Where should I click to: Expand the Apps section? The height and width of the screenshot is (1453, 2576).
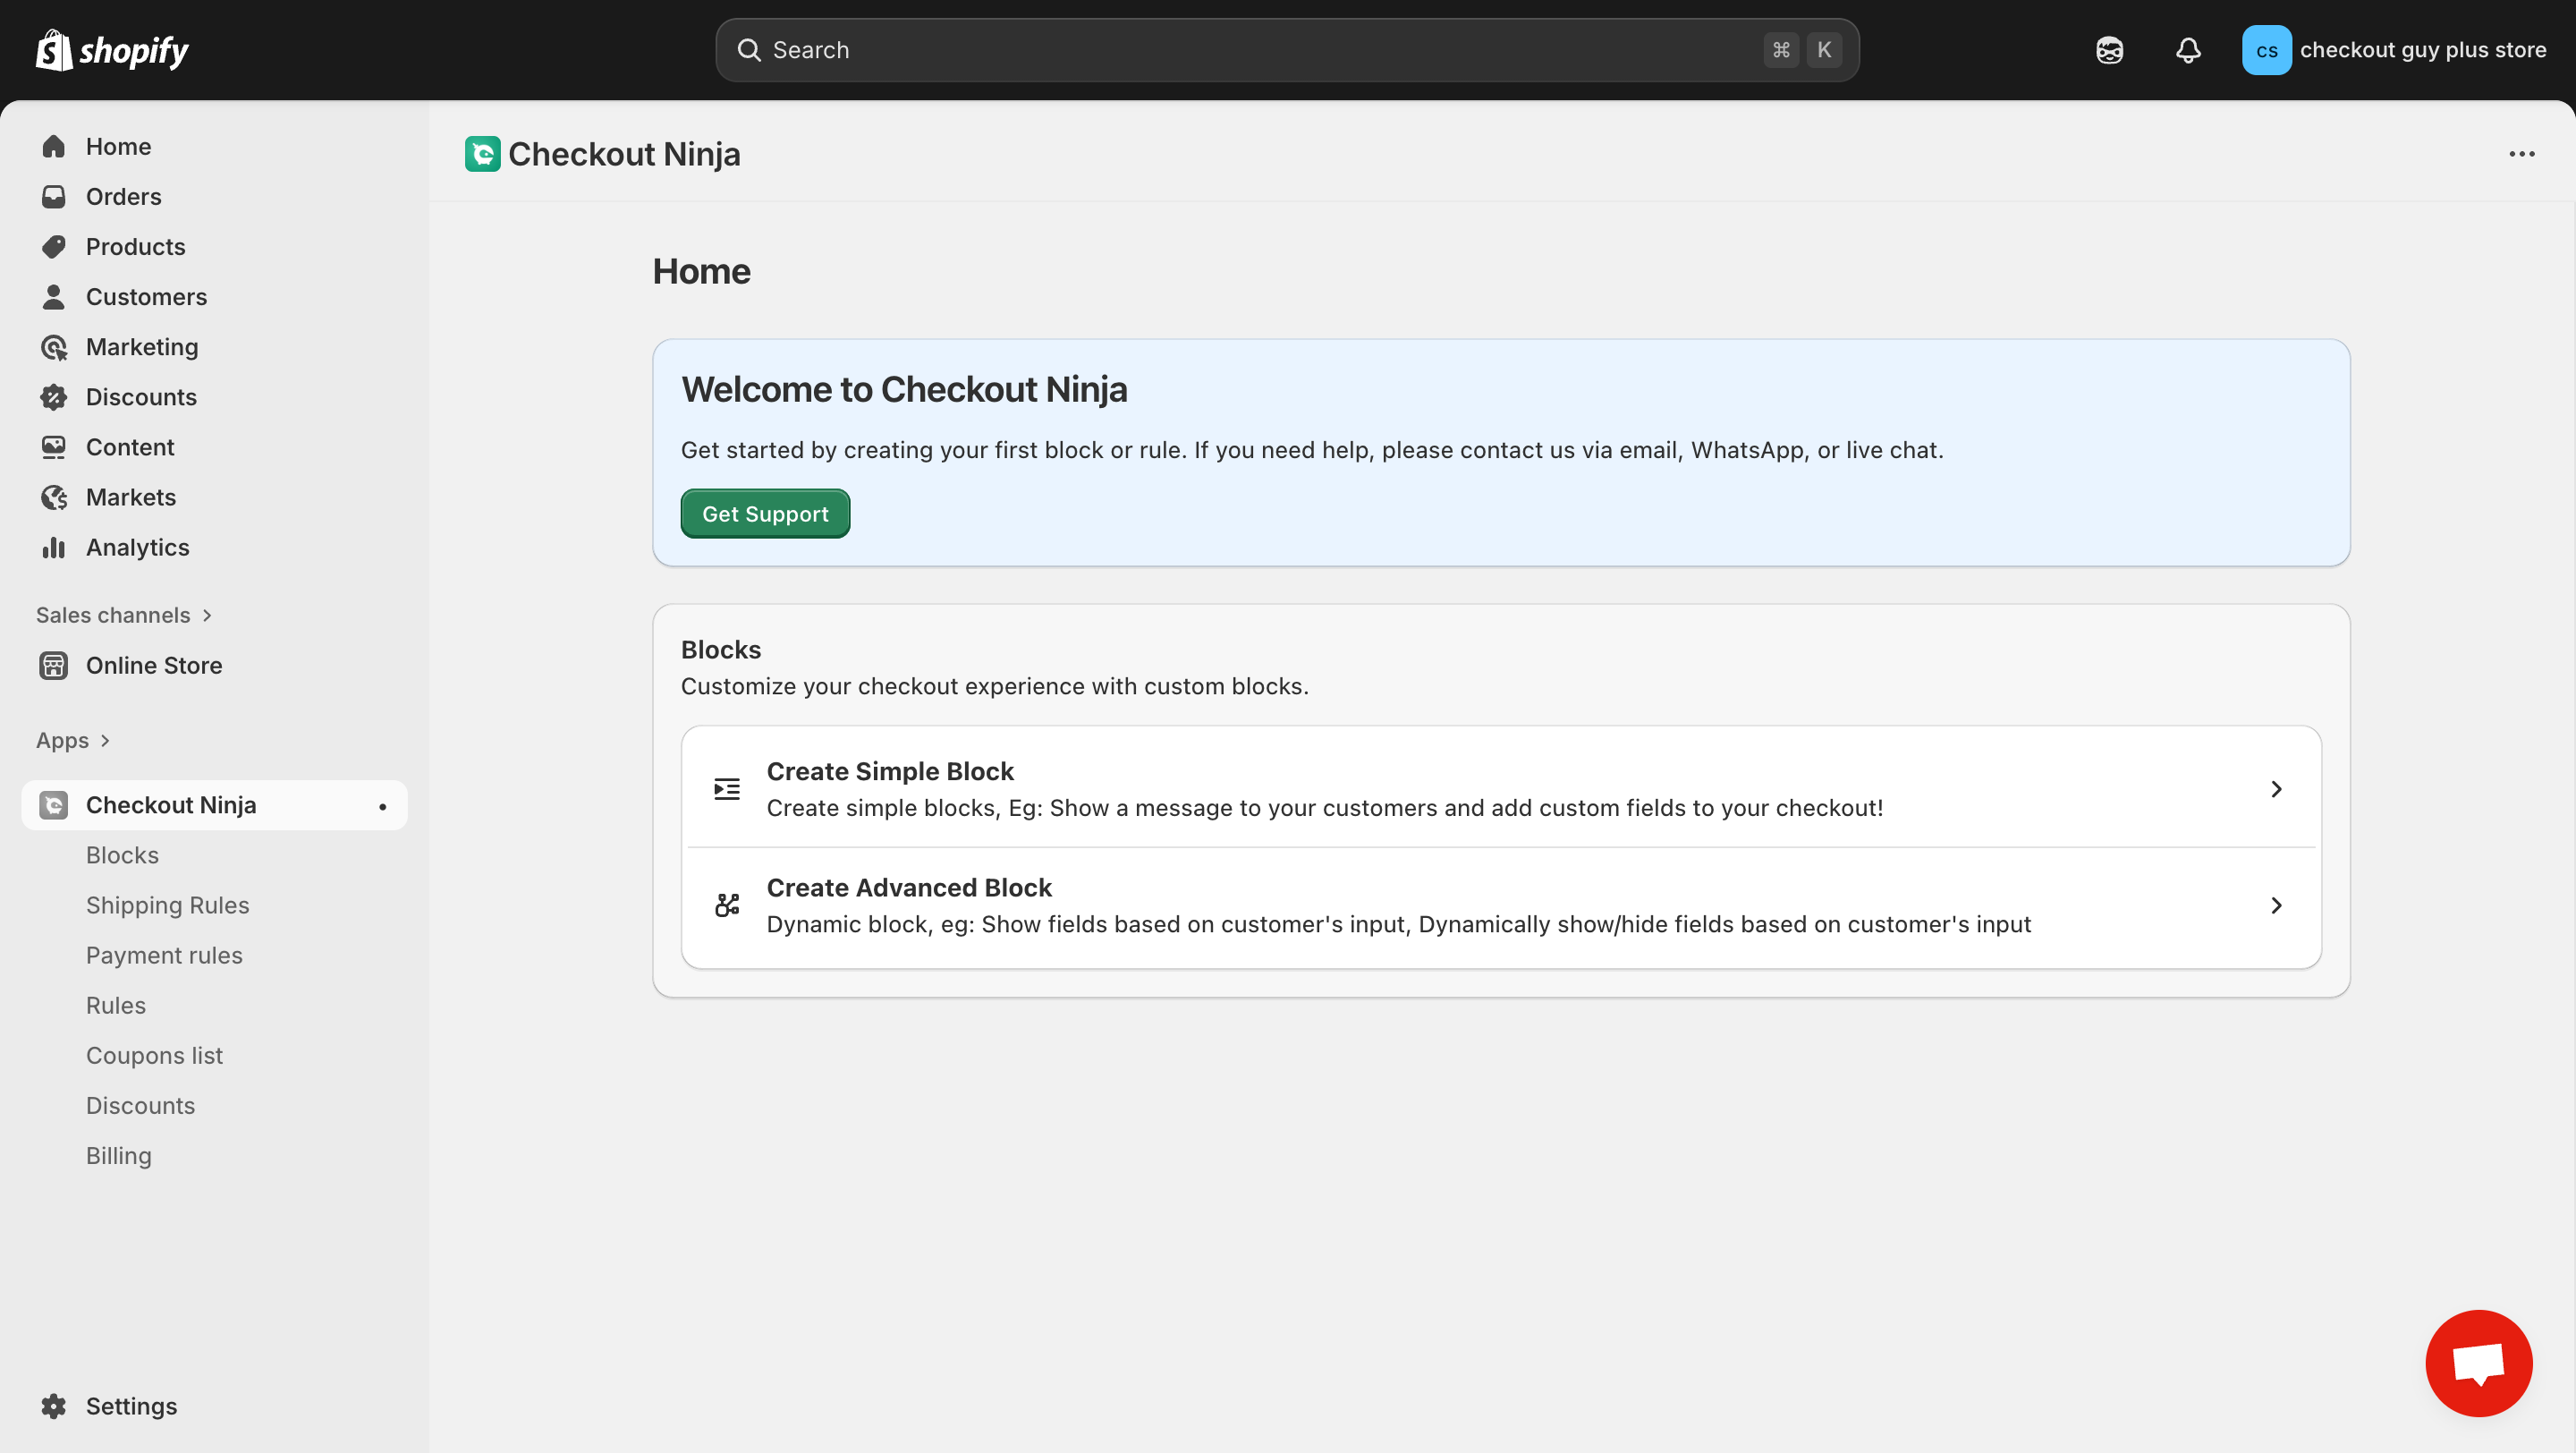click(x=73, y=741)
